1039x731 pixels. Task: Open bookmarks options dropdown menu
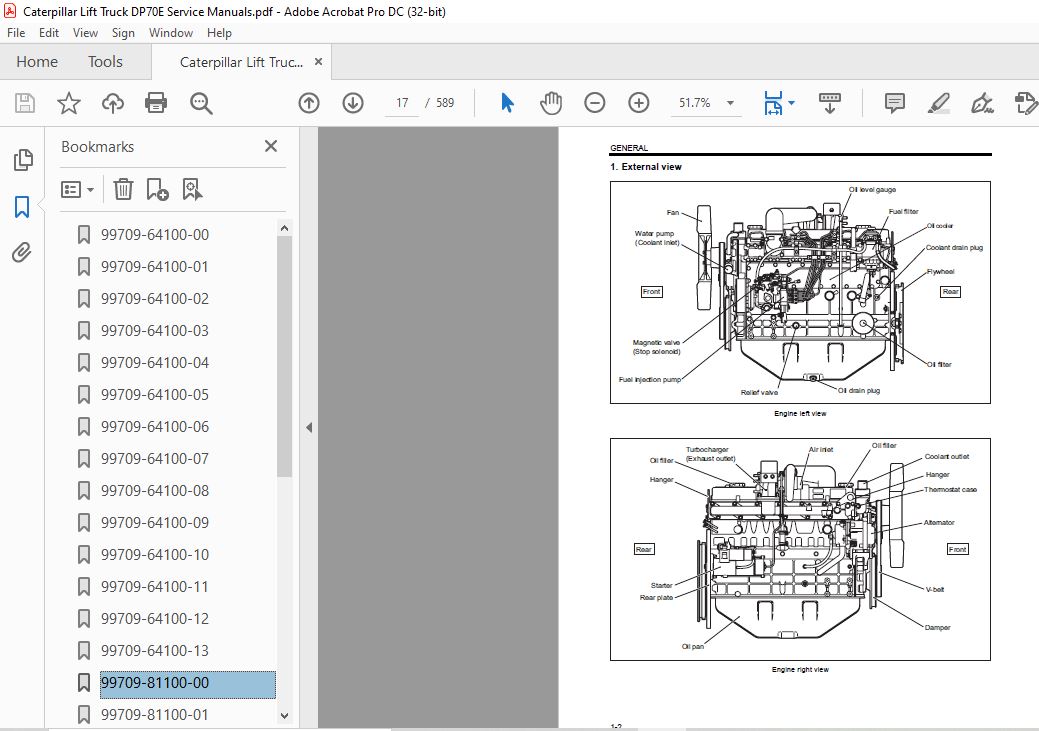pos(77,190)
